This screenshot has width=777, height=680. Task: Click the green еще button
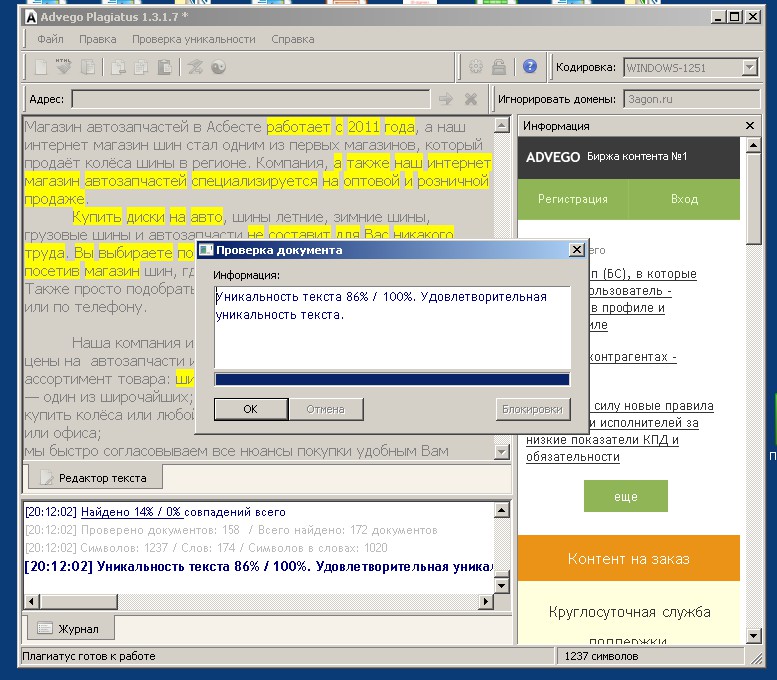[626, 496]
